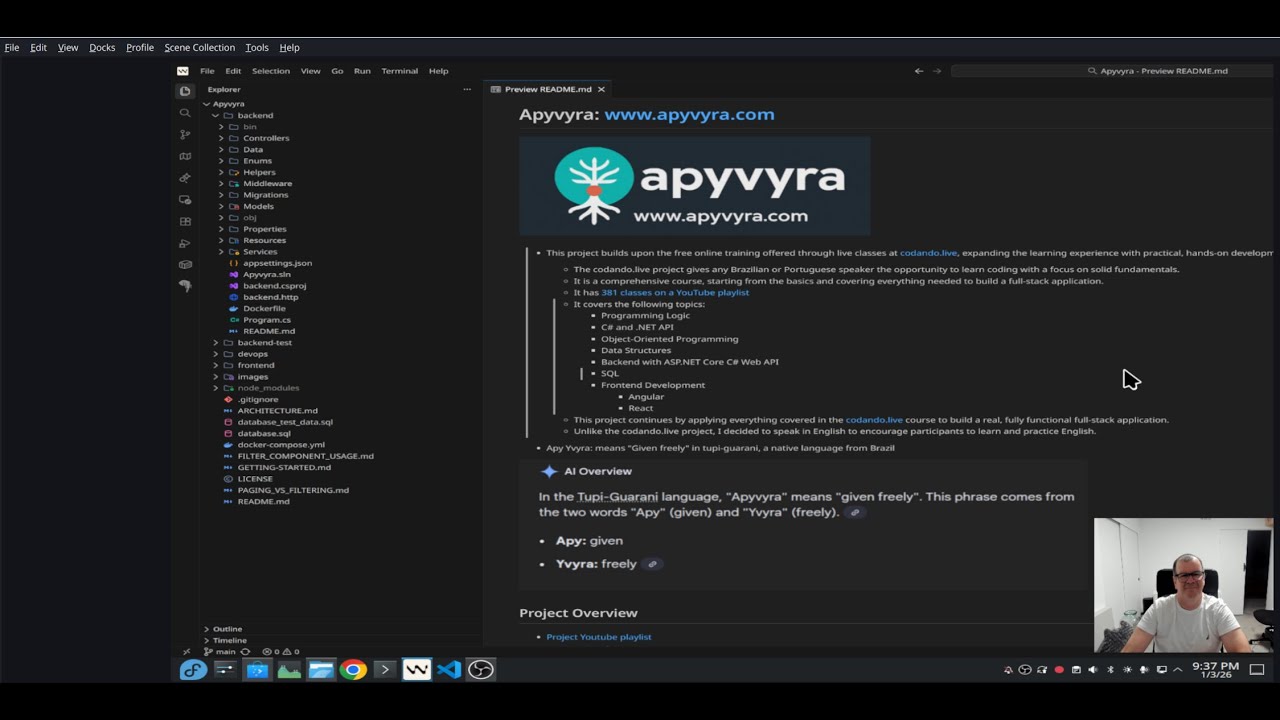Click the red recording indicator in system tray
1280x720 pixels.
click(1059, 670)
